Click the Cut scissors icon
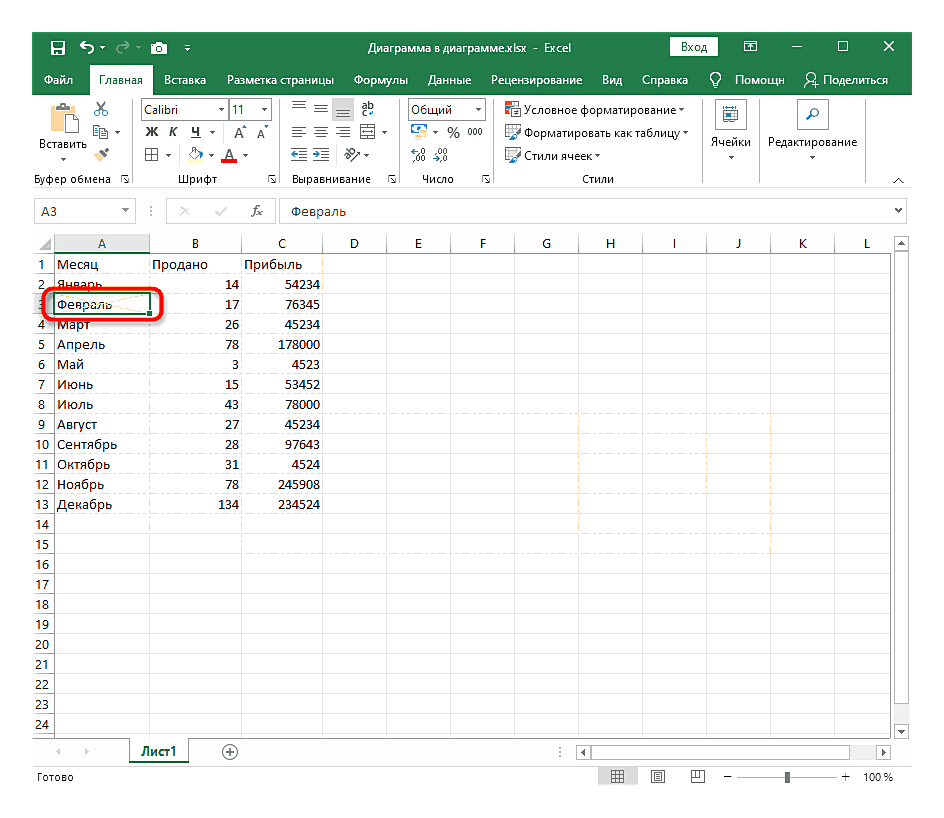 click(101, 110)
